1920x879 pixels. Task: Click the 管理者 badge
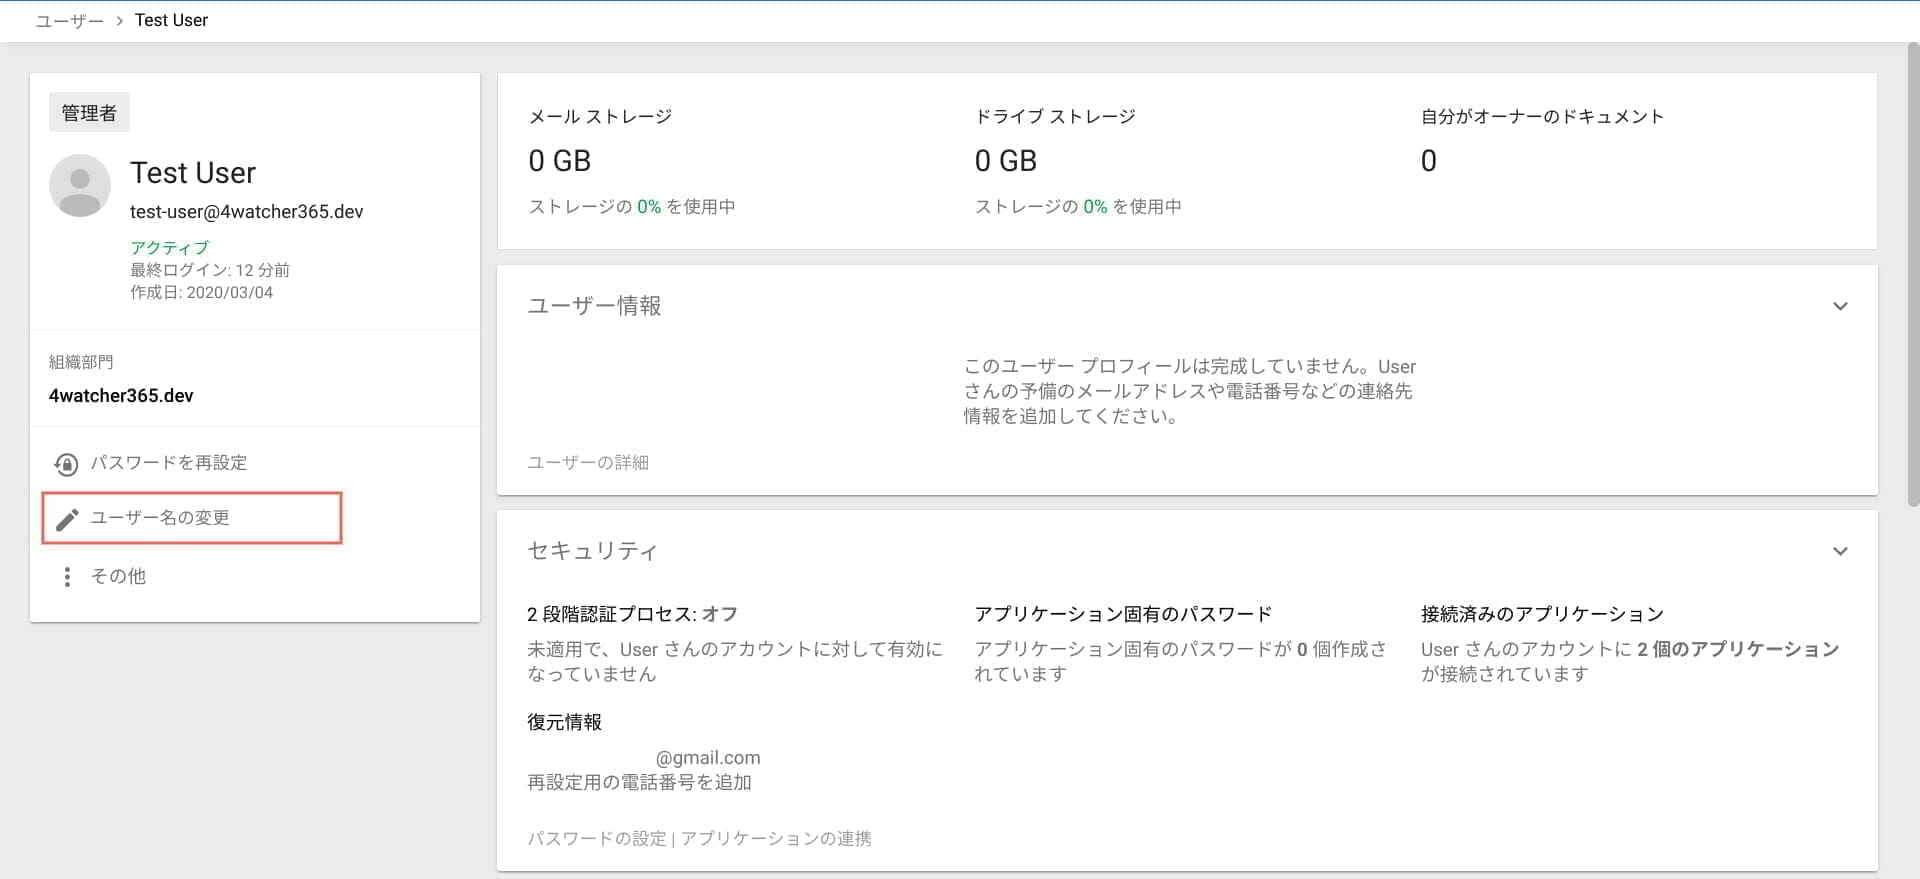click(89, 113)
